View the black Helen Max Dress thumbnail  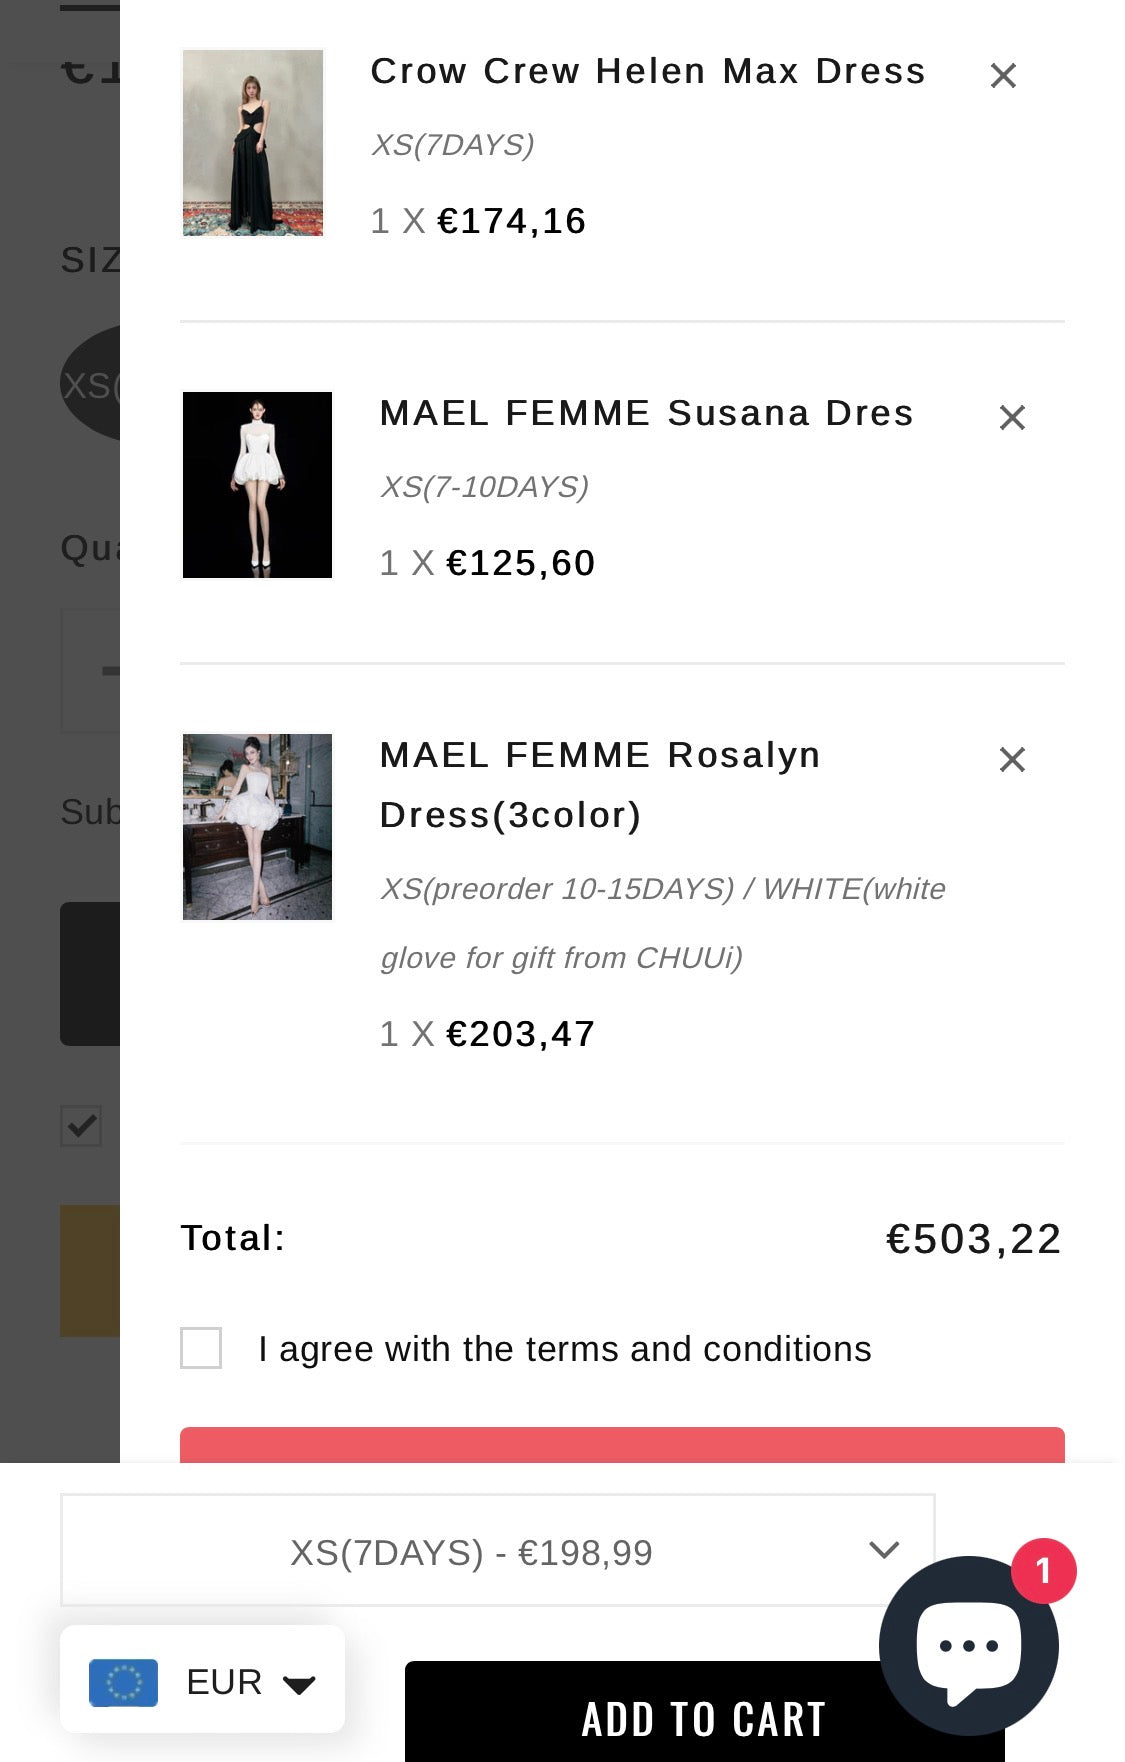pyautogui.click(x=253, y=143)
